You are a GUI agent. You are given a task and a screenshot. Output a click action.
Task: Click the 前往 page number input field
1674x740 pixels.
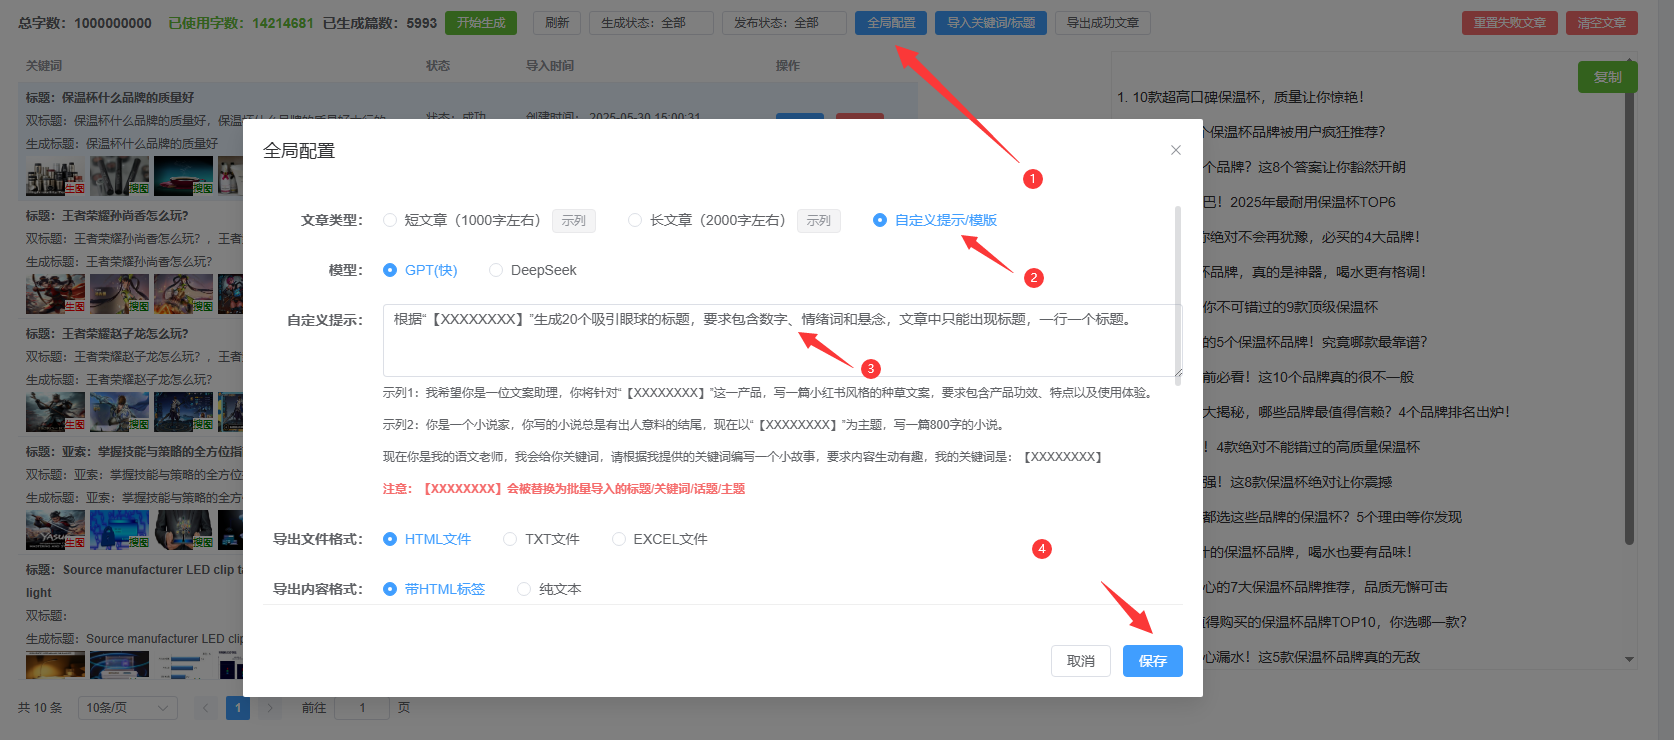coord(362,708)
